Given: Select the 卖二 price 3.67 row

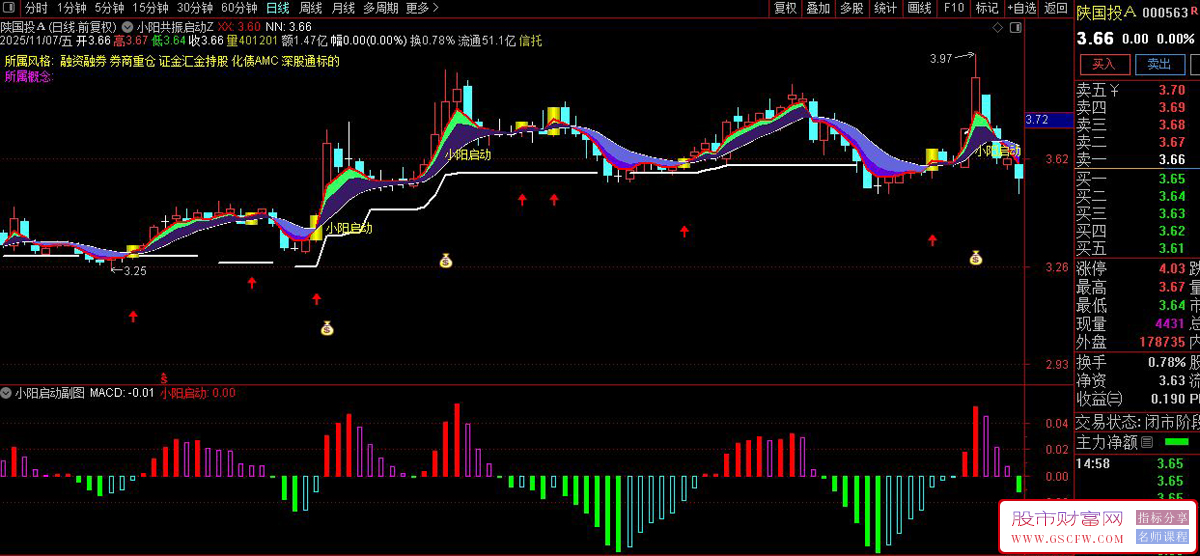Looking at the screenshot, I should 1137,142.
